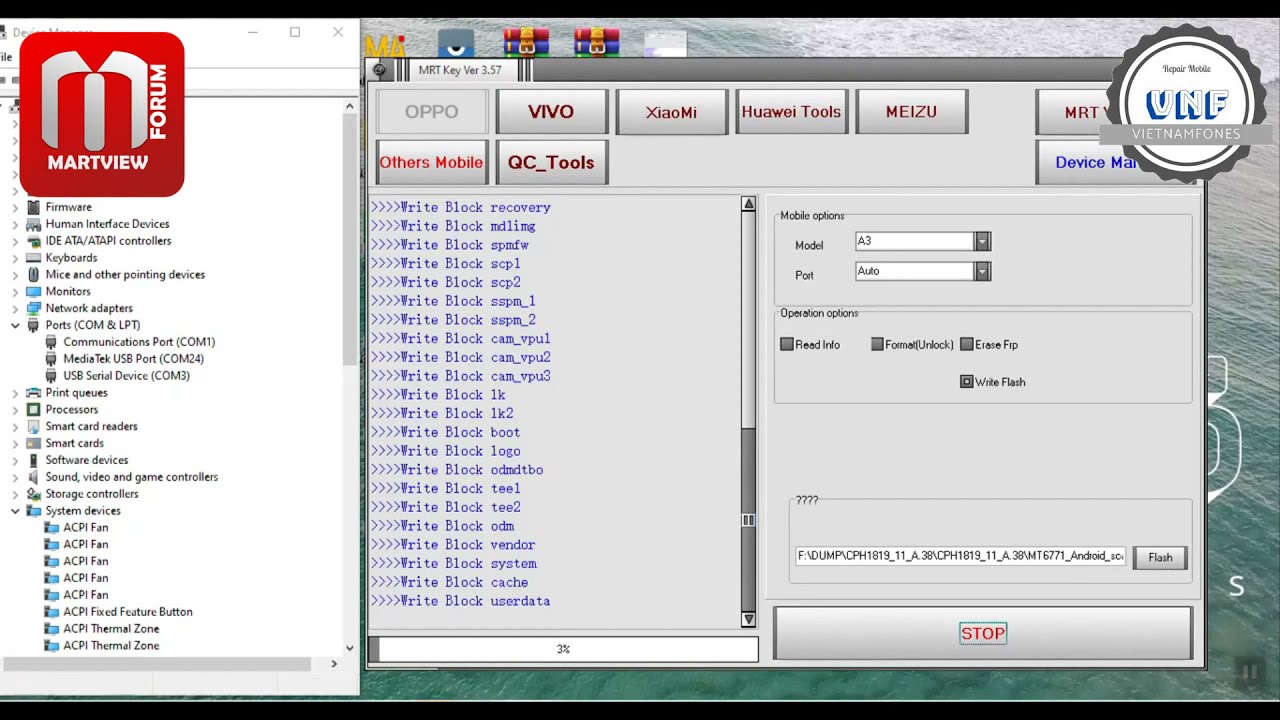Check the Format(Unlock) option
The height and width of the screenshot is (720, 1280).
pyautogui.click(x=877, y=344)
